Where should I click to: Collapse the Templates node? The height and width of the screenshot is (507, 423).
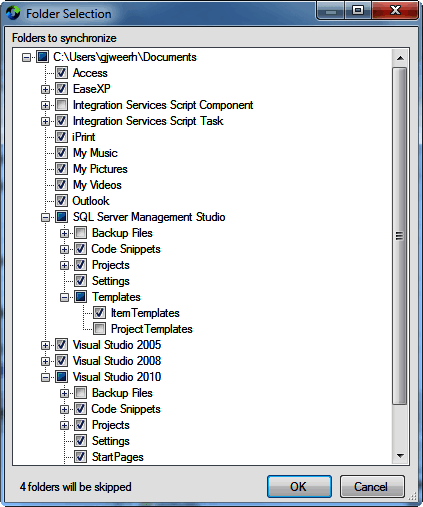pos(64,297)
